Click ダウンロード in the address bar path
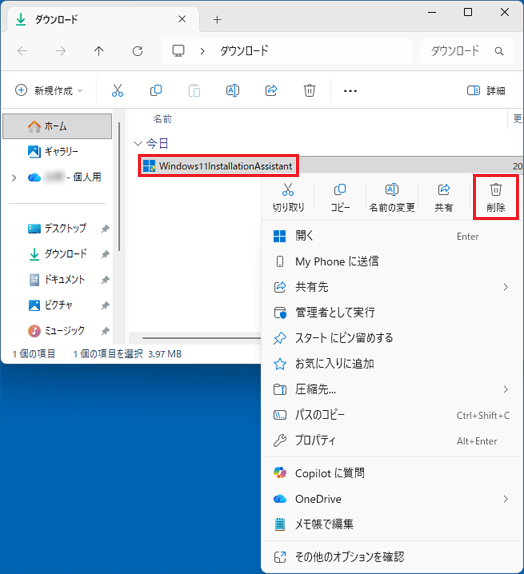524x574 pixels. click(x=244, y=51)
